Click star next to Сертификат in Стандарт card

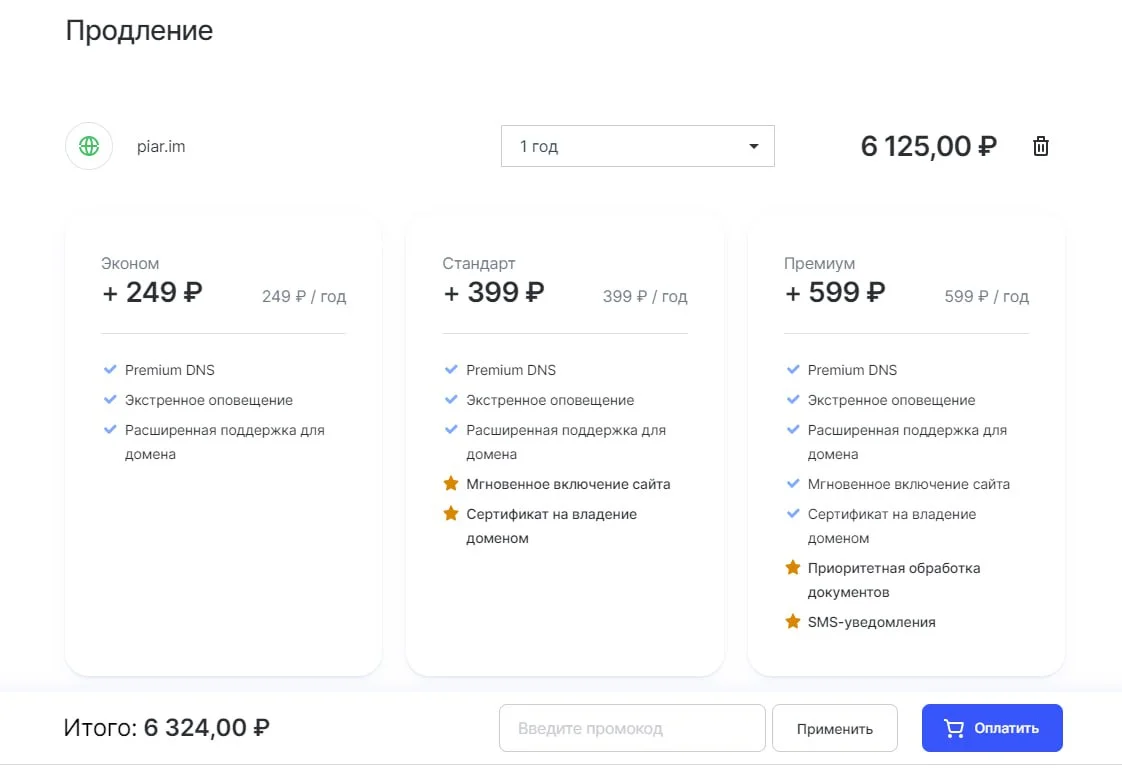[x=451, y=514]
